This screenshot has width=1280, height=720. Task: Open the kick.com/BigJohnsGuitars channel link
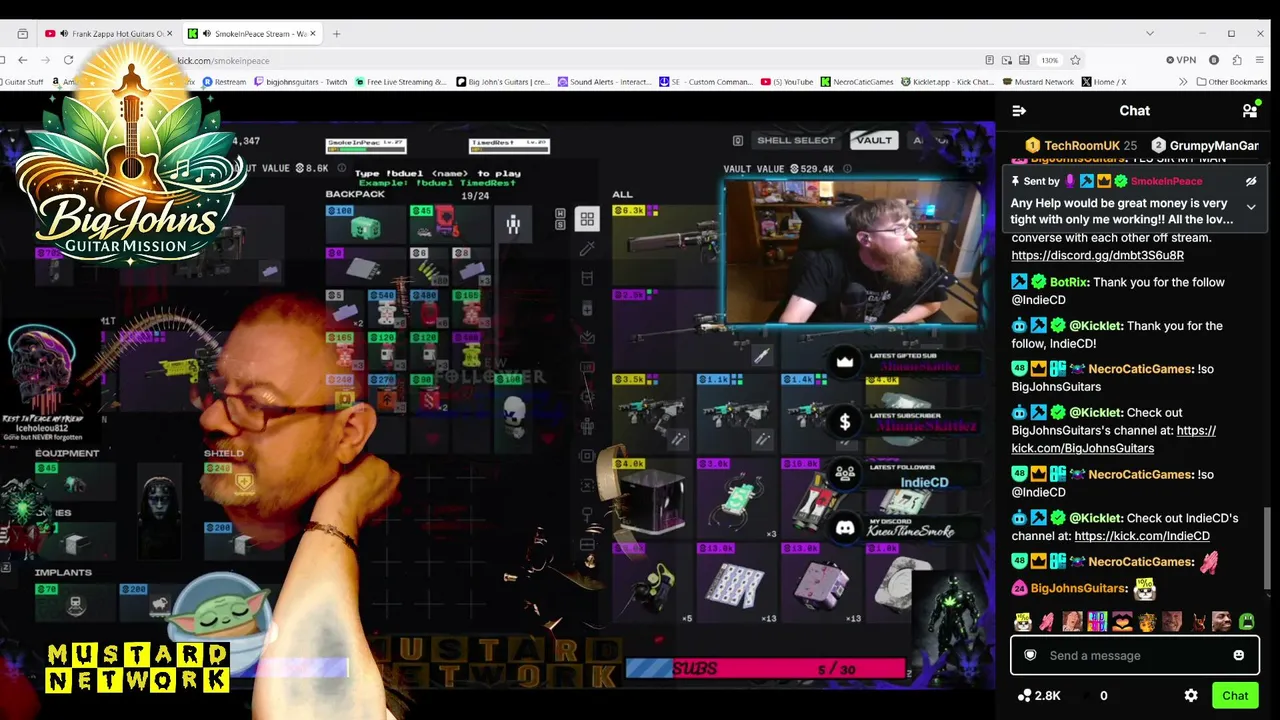pyautogui.click(x=1114, y=440)
